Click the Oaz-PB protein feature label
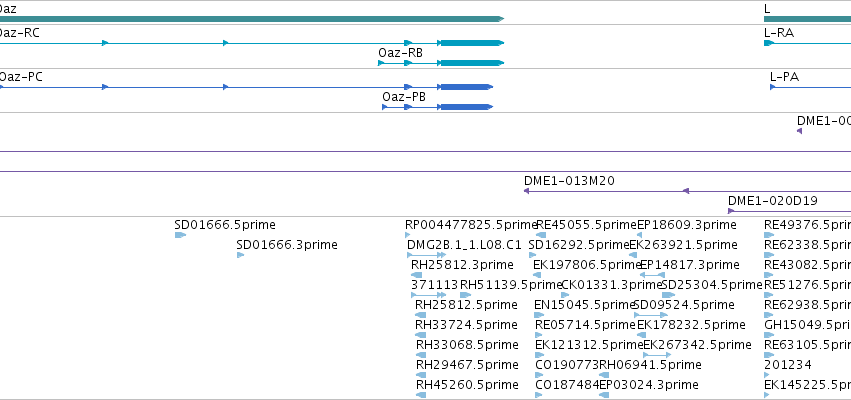Screen dimensions: 851x400 404,97
